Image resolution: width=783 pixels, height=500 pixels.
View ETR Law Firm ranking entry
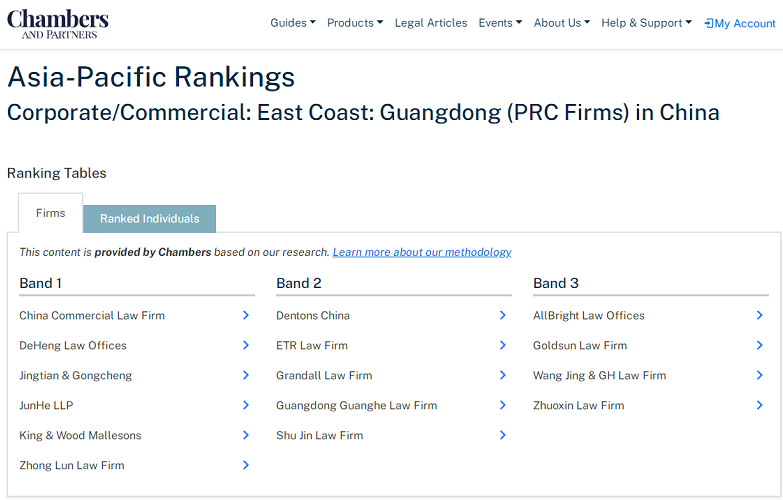tap(312, 346)
